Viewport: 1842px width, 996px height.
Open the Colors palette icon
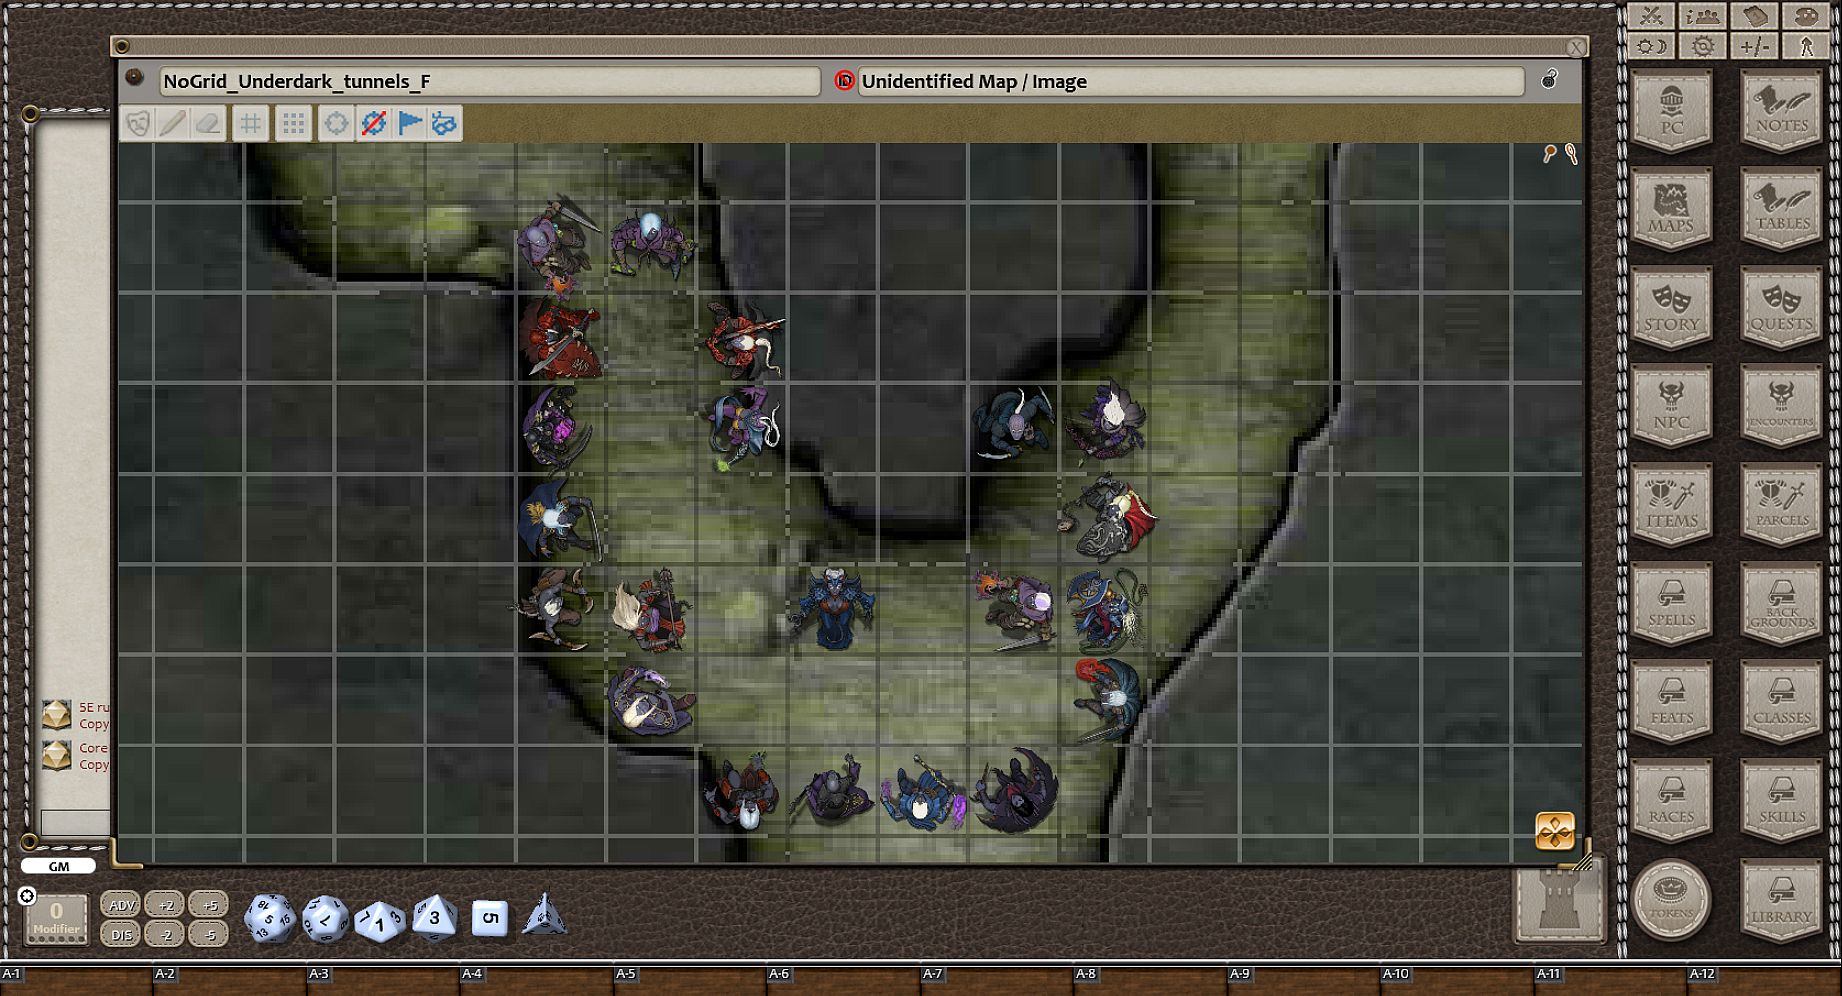click(x=1806, y=16)
